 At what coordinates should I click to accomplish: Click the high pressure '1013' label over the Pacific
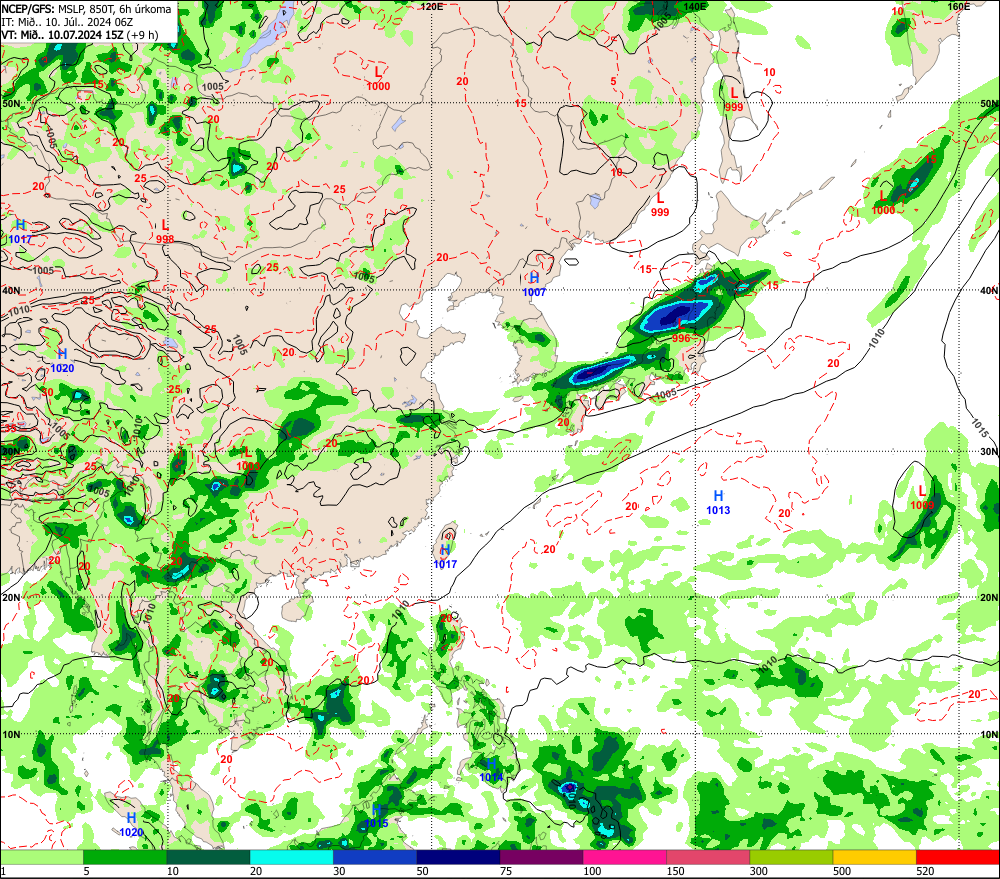[718, 510]
